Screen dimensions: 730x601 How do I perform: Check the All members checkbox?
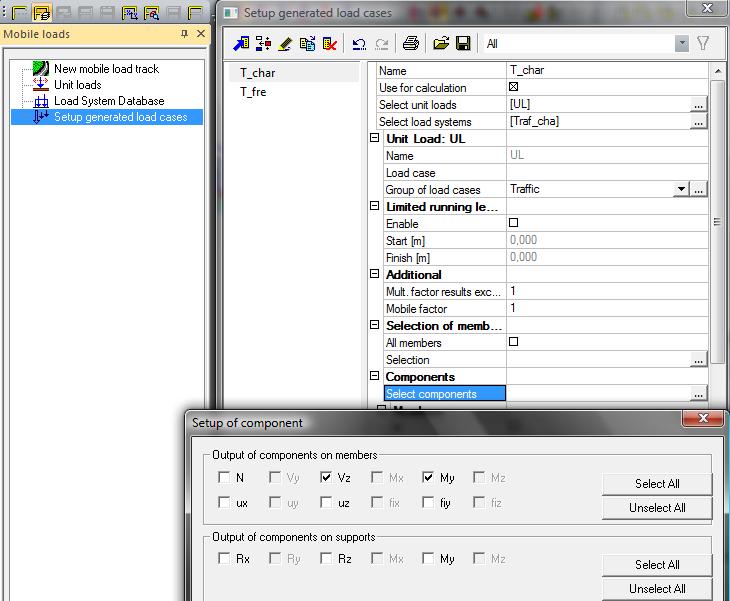(x=514, y=342)
